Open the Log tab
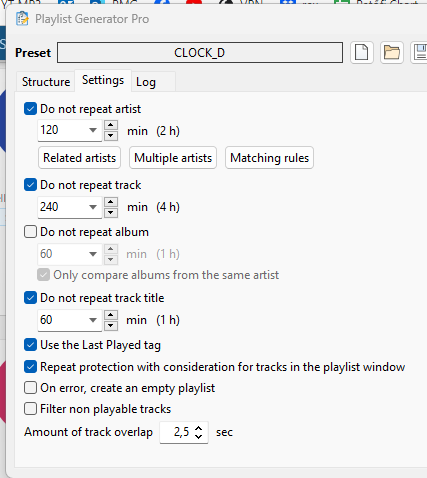The height and width of the screenshot is (478, 427). coord(146,82)
